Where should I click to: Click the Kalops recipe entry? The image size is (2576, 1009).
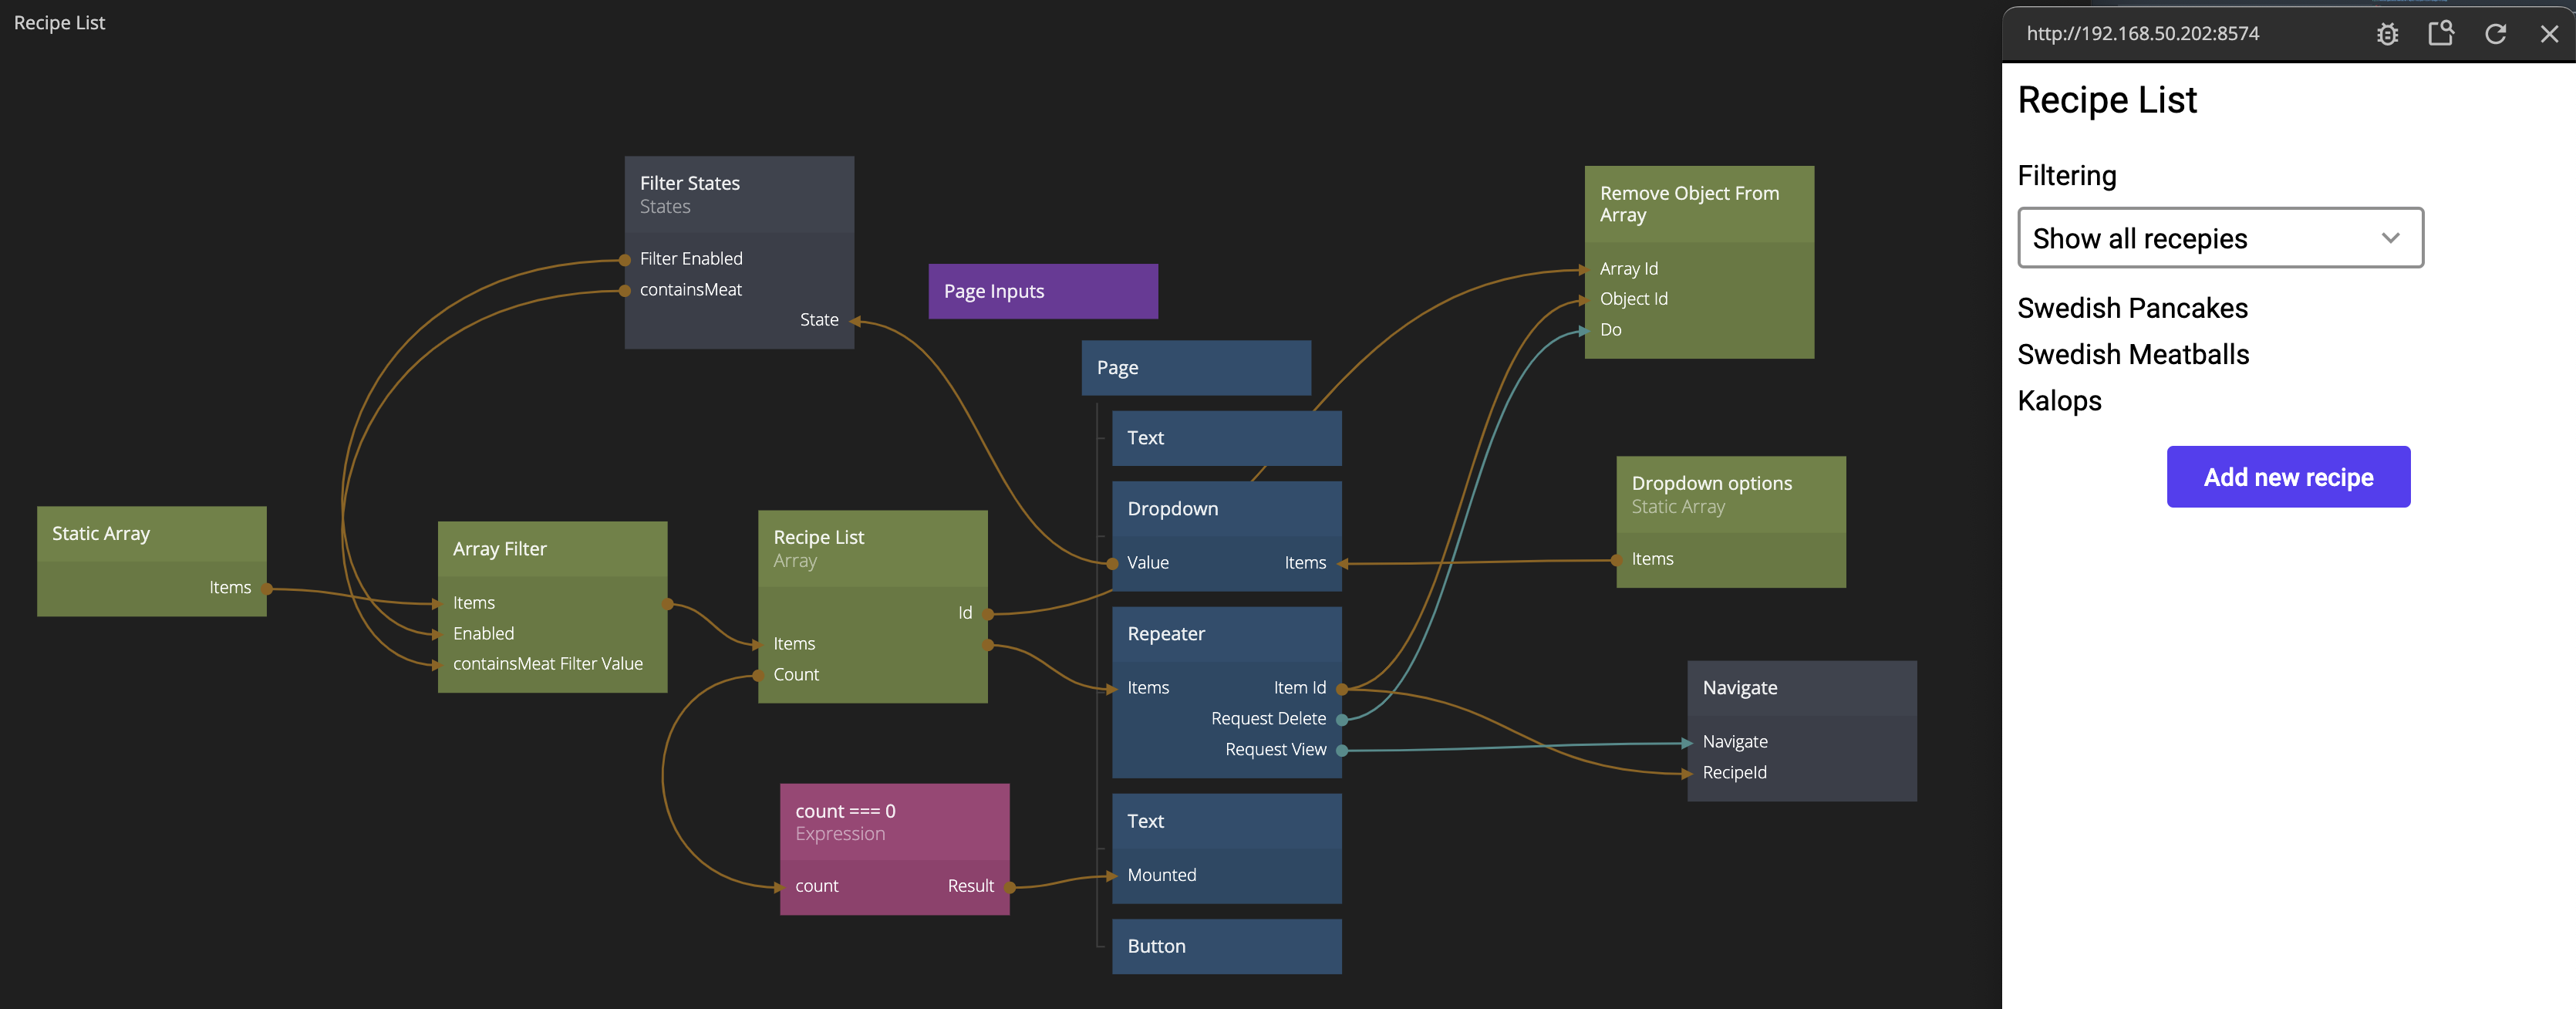[x=2059, y=401]
